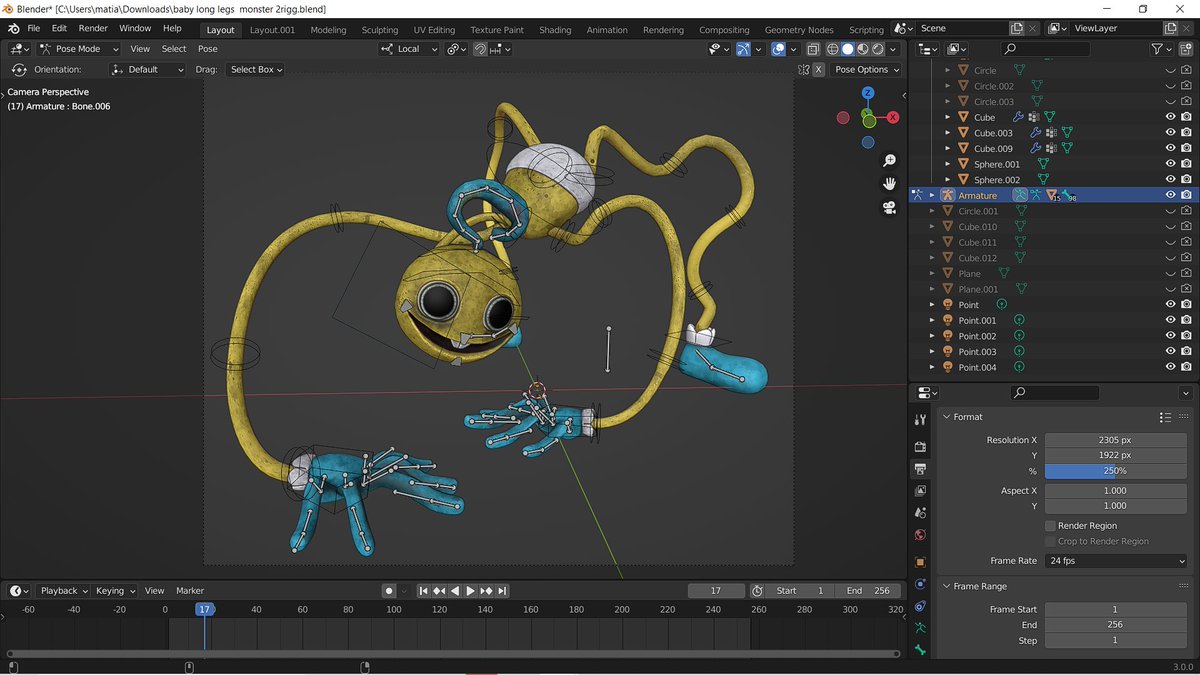Click the Resolution X value field
This screenshot has height=675, width=1200.
pos(1116,440)
